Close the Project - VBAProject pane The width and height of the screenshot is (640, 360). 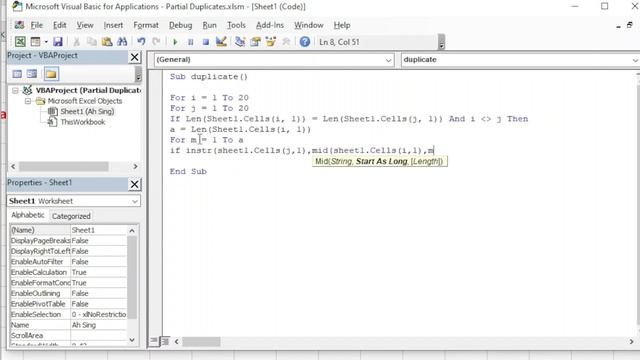(x=134, y=57)
